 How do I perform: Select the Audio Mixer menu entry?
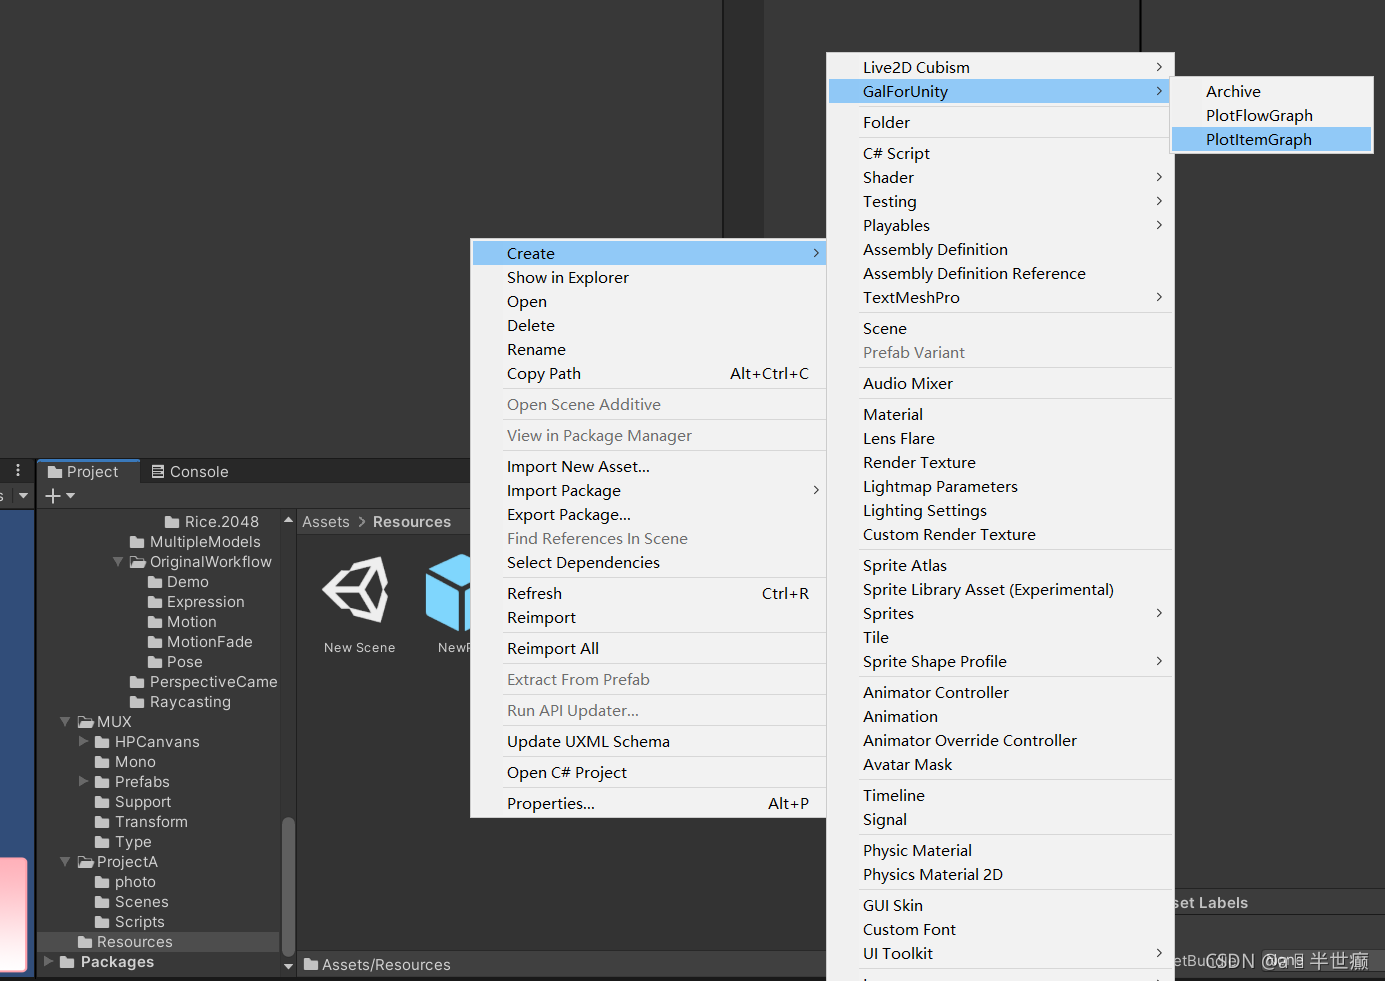click(1000, 383)
